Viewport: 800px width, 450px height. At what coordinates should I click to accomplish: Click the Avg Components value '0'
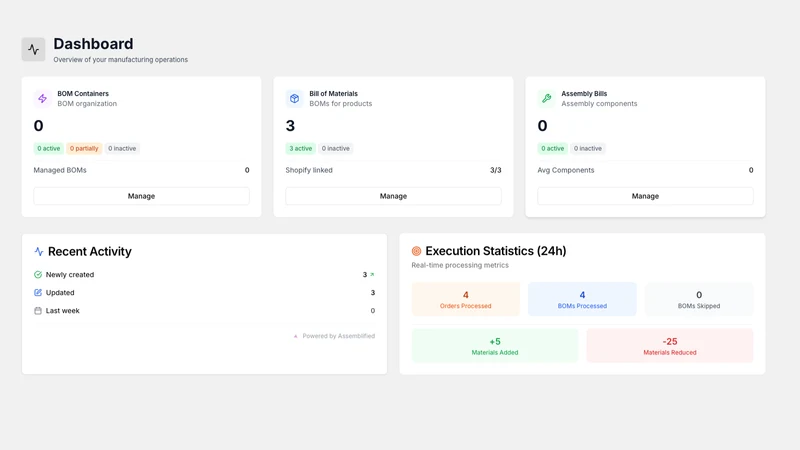coord(751,170)
